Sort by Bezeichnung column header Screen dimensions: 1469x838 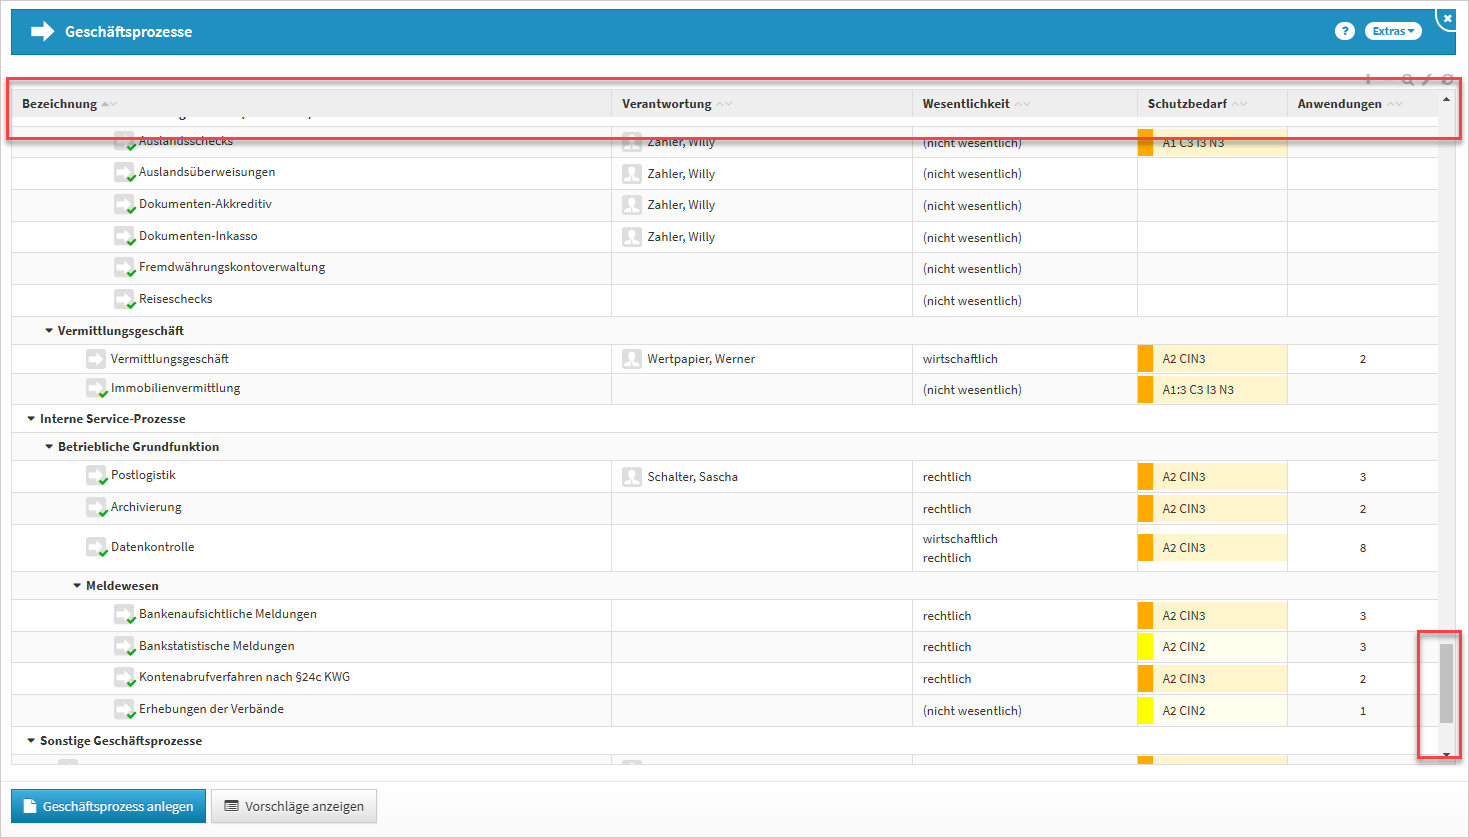[60, 104]
